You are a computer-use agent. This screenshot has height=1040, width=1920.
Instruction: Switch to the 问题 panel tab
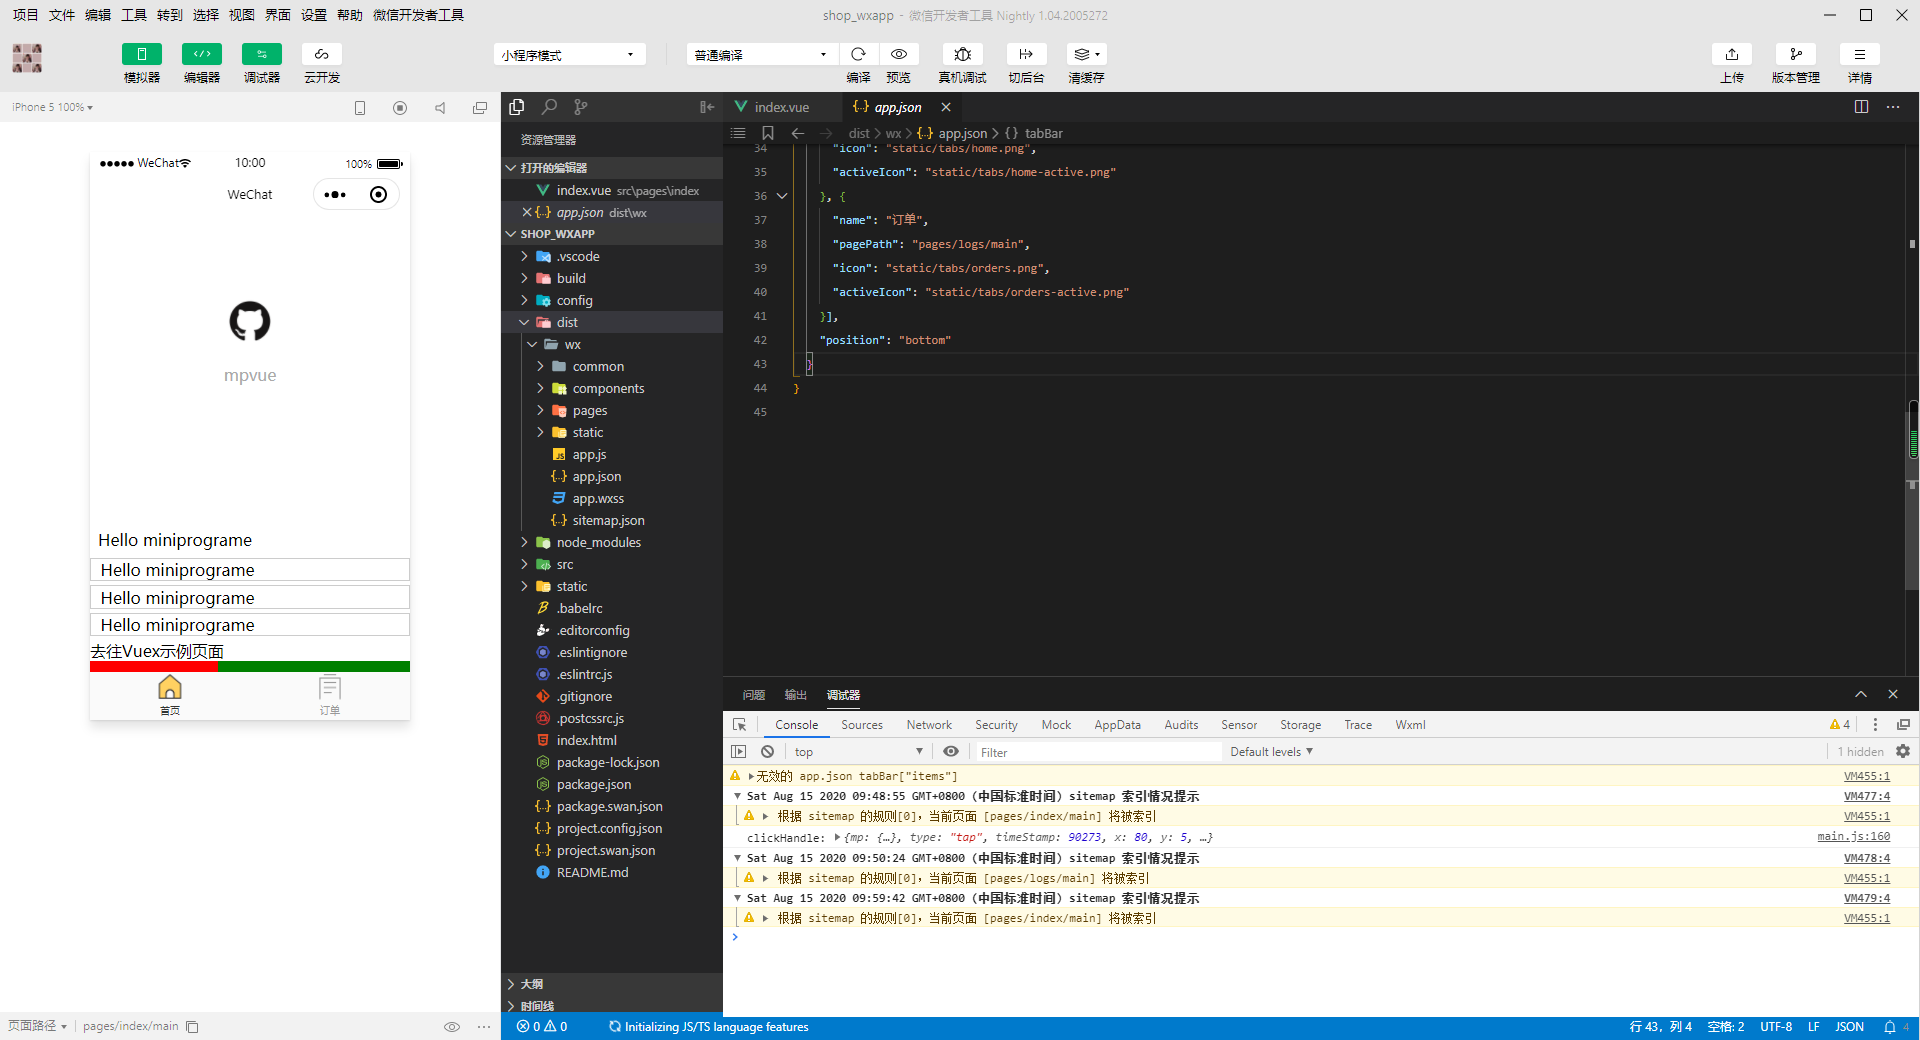(754, 695)
